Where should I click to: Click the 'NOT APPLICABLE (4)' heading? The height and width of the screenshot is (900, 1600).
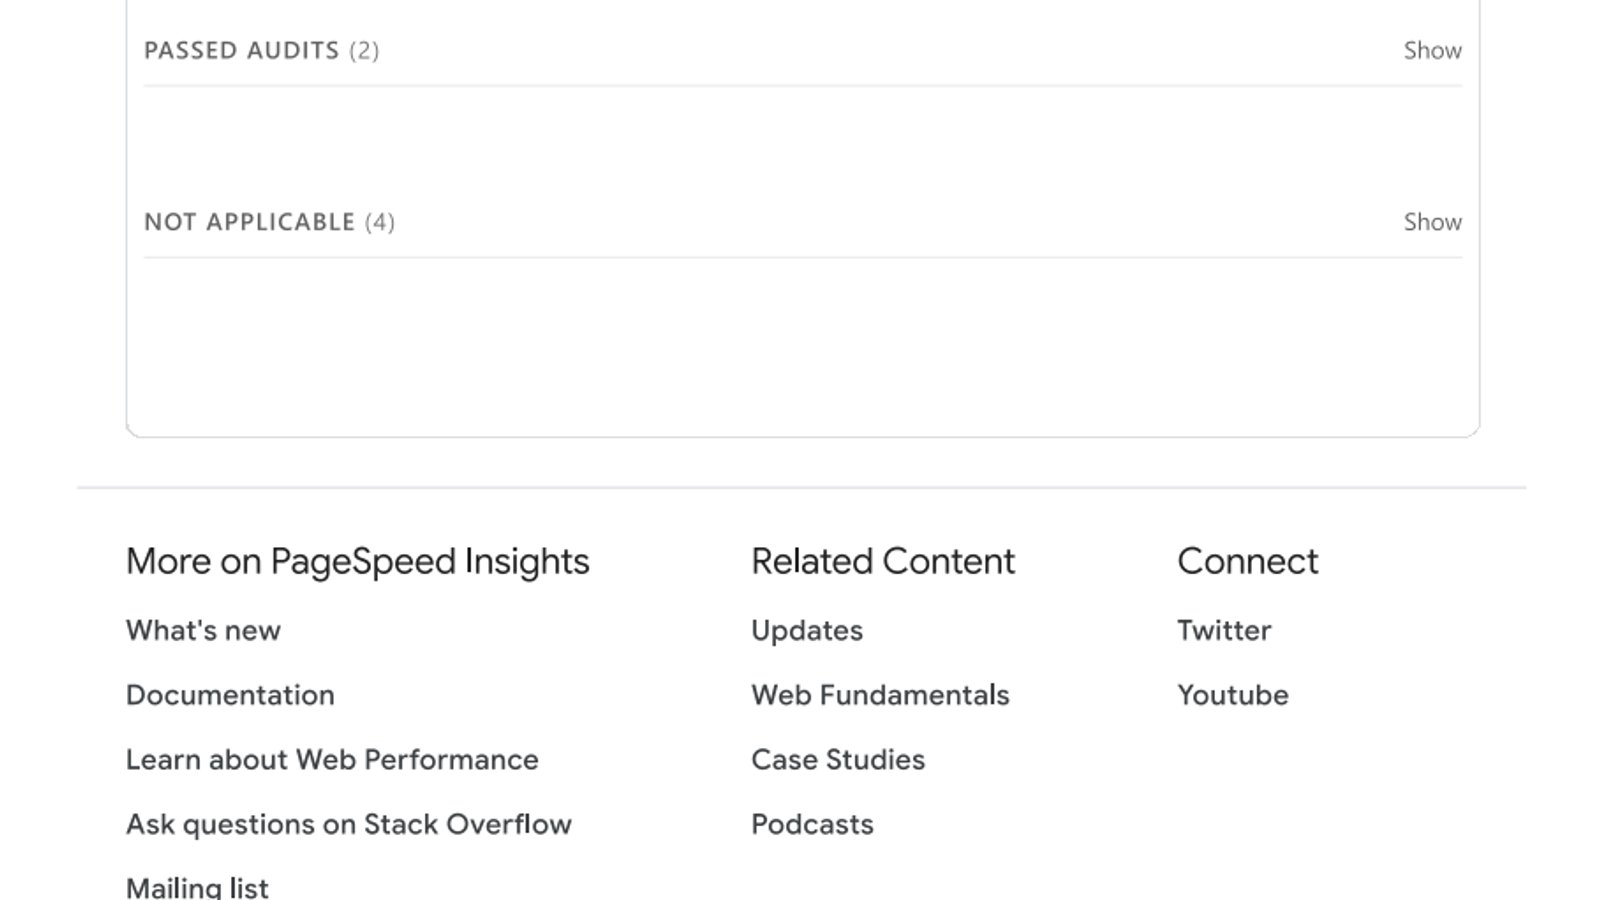(270, 222)
